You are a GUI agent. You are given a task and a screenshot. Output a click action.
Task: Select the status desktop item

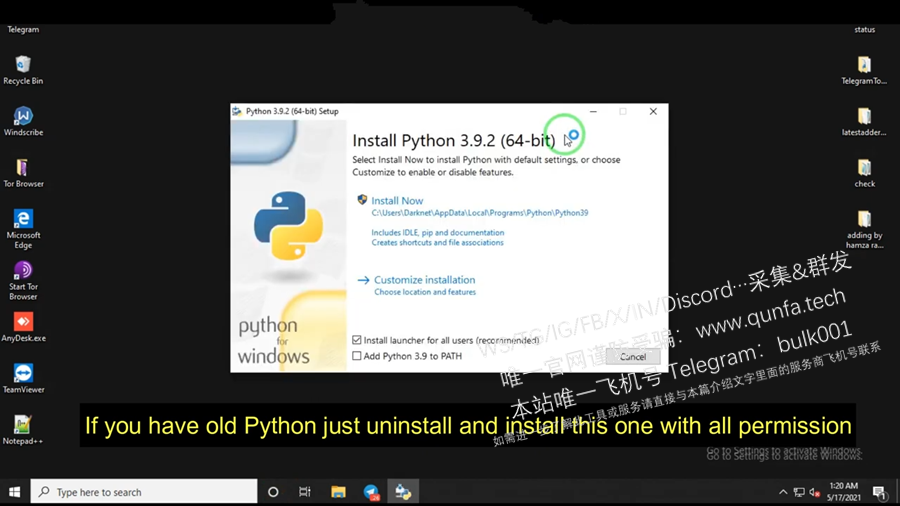click(864, 29)
